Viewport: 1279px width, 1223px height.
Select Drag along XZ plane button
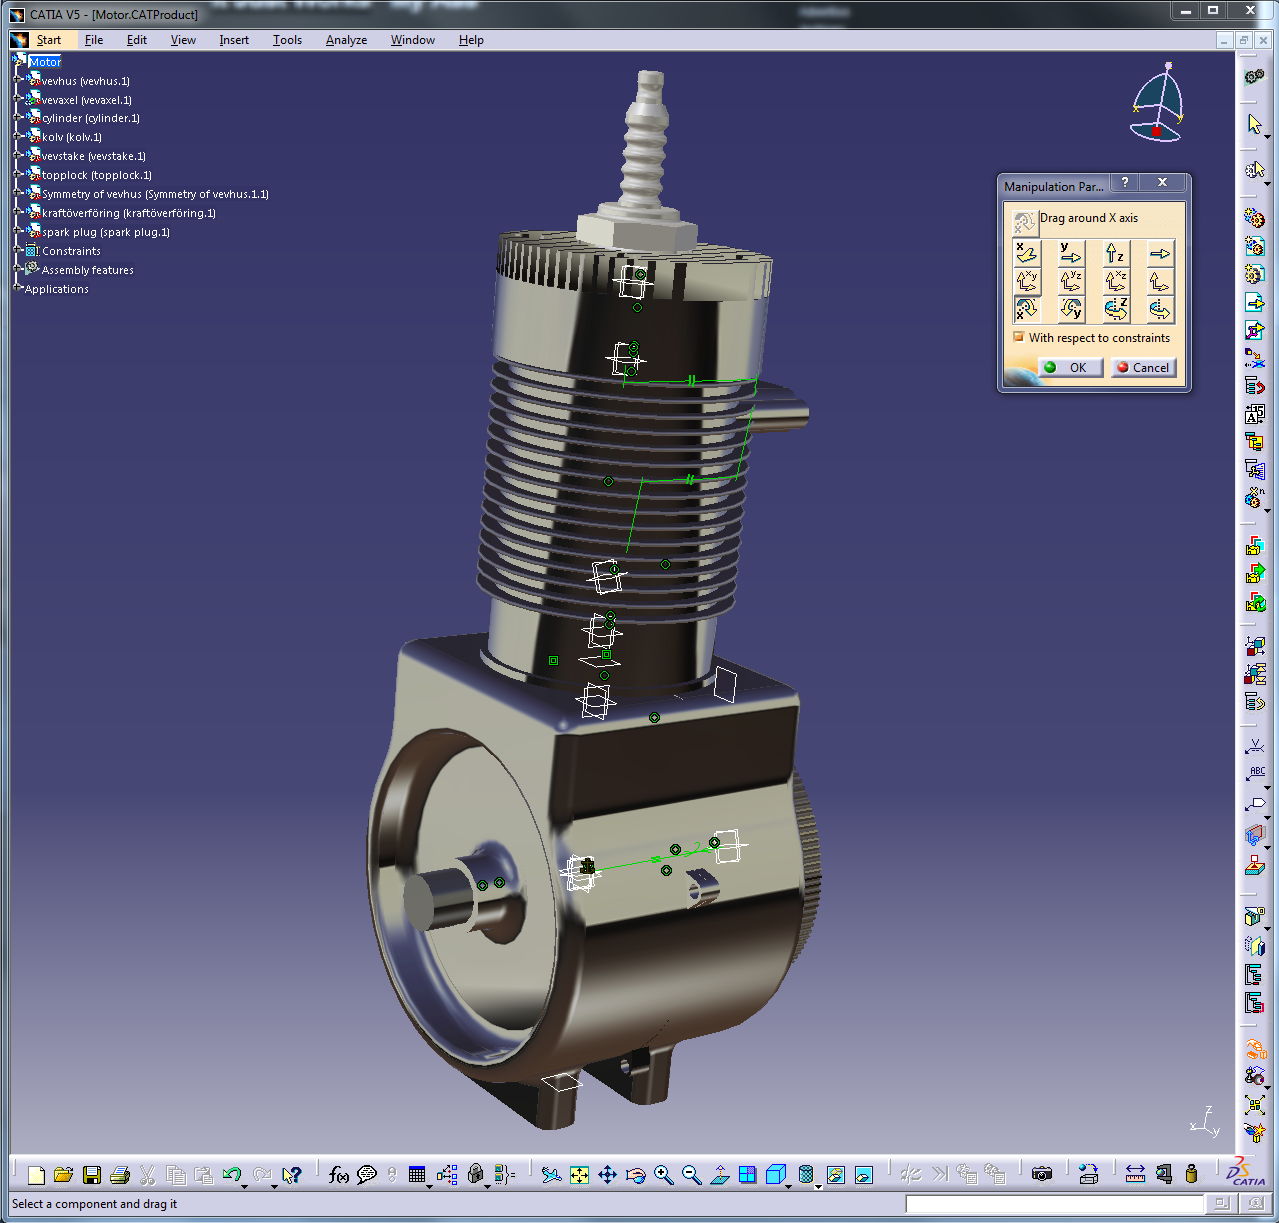1115,281
